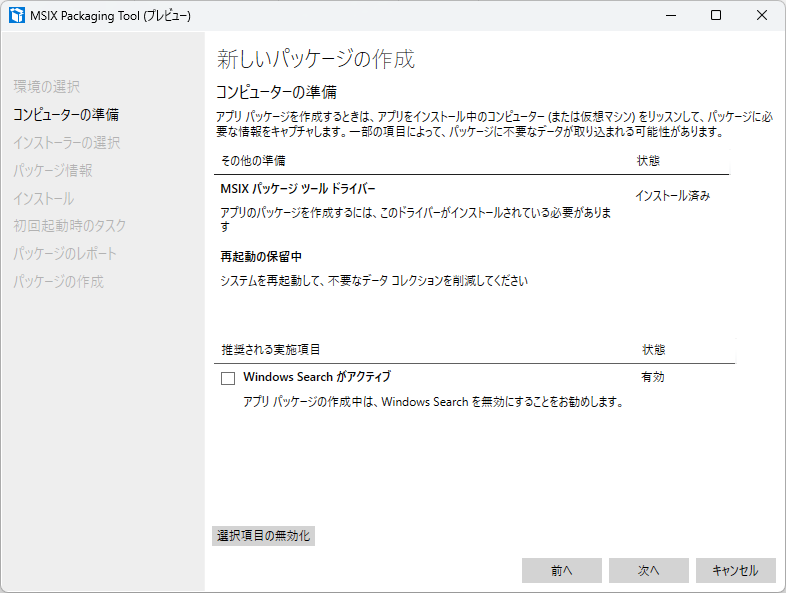786x593 pixels.
Task: Open the インストーラーの選択 step
Action: [67, 142]
